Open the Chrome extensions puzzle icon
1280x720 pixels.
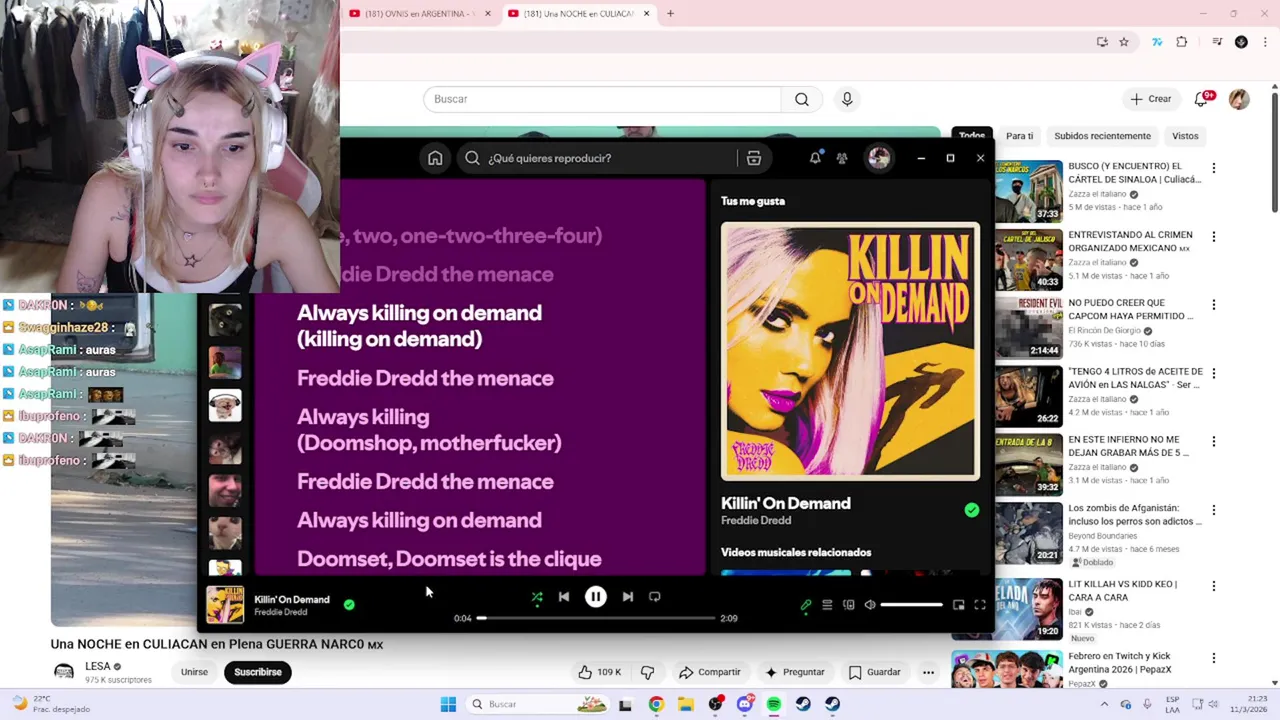pyautogui.click(x=1182, y=42)
